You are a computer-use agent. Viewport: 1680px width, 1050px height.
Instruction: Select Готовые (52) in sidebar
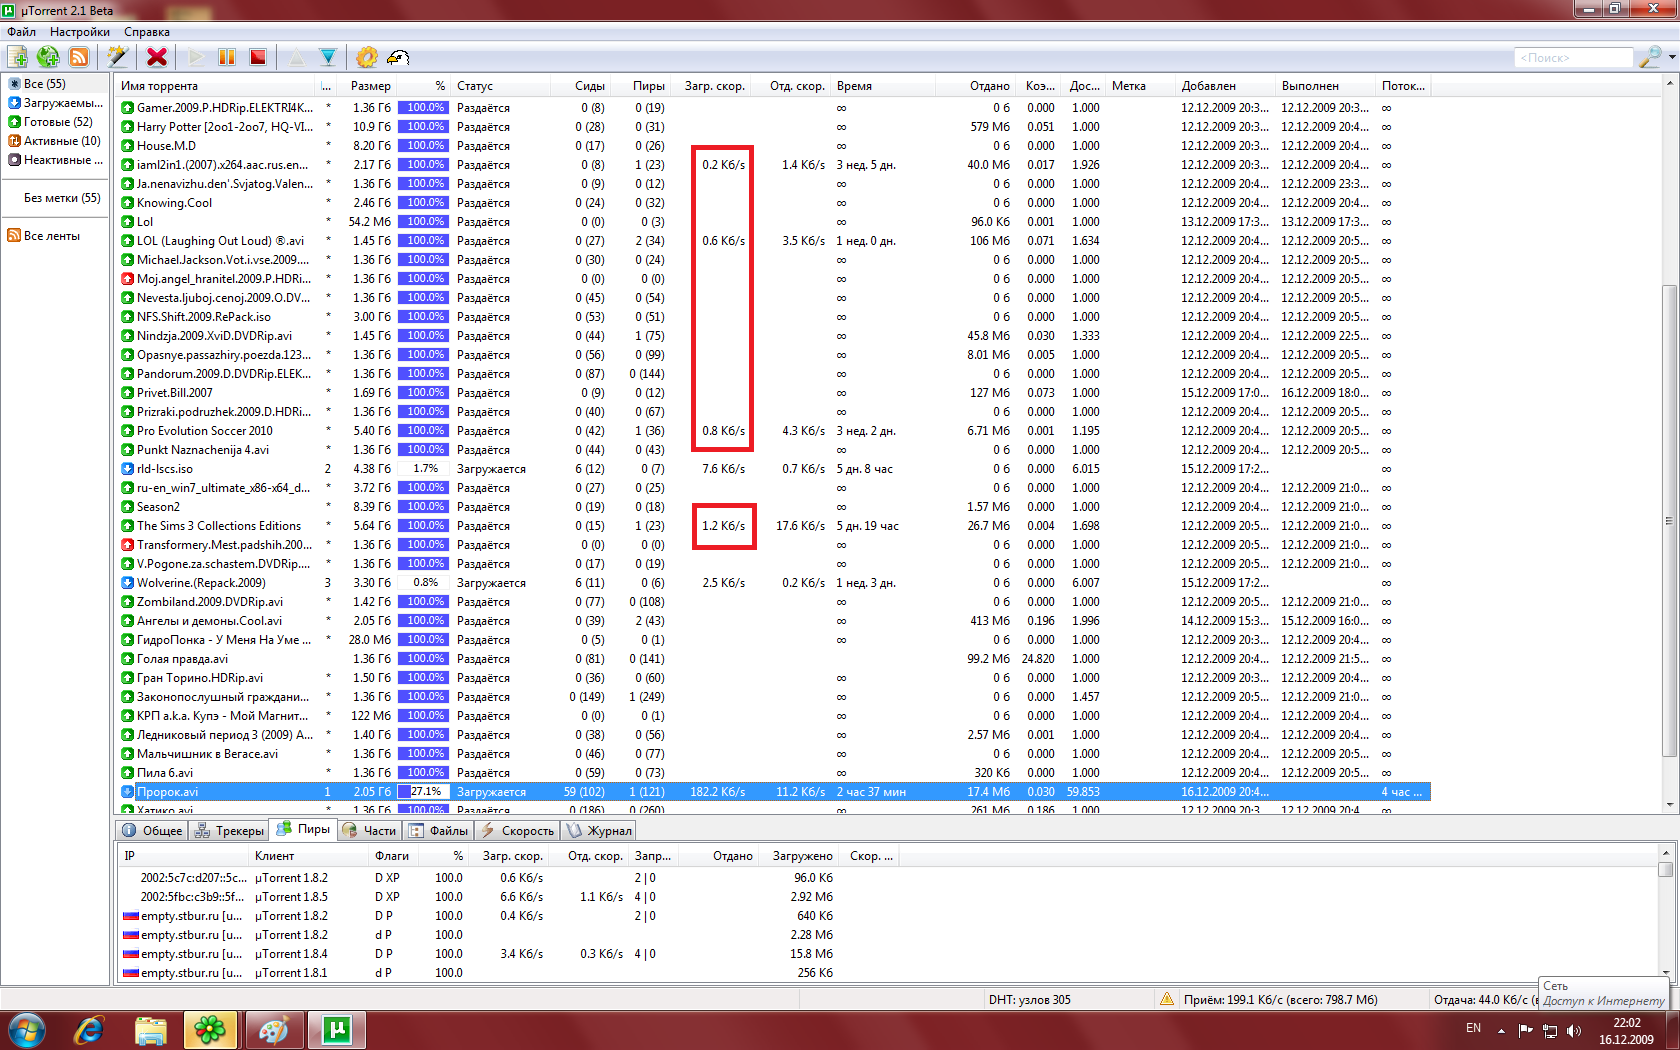pos(57,122)
